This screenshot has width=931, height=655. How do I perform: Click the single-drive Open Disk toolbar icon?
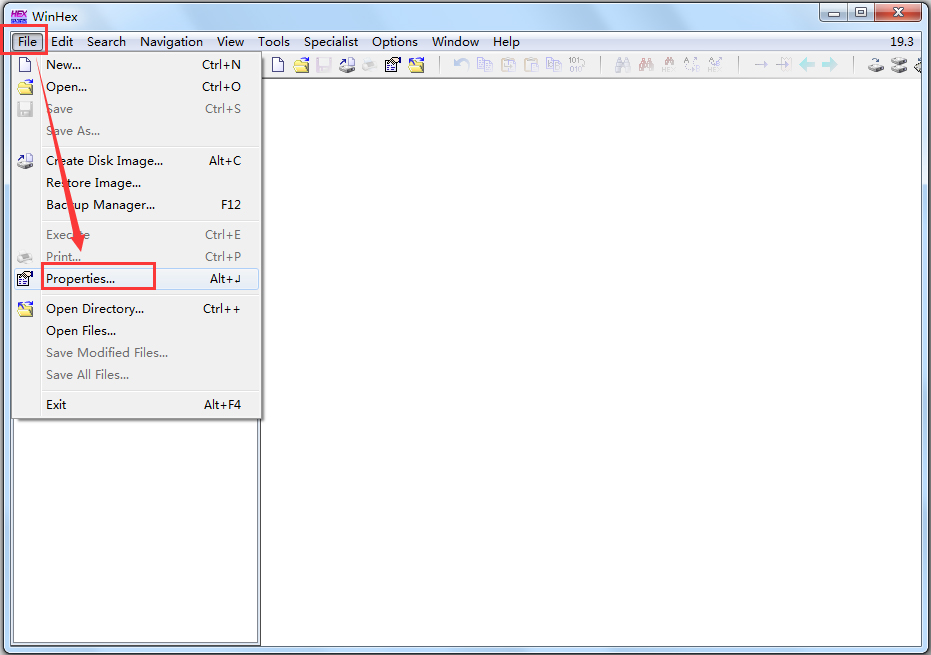[x=876, y=65]
